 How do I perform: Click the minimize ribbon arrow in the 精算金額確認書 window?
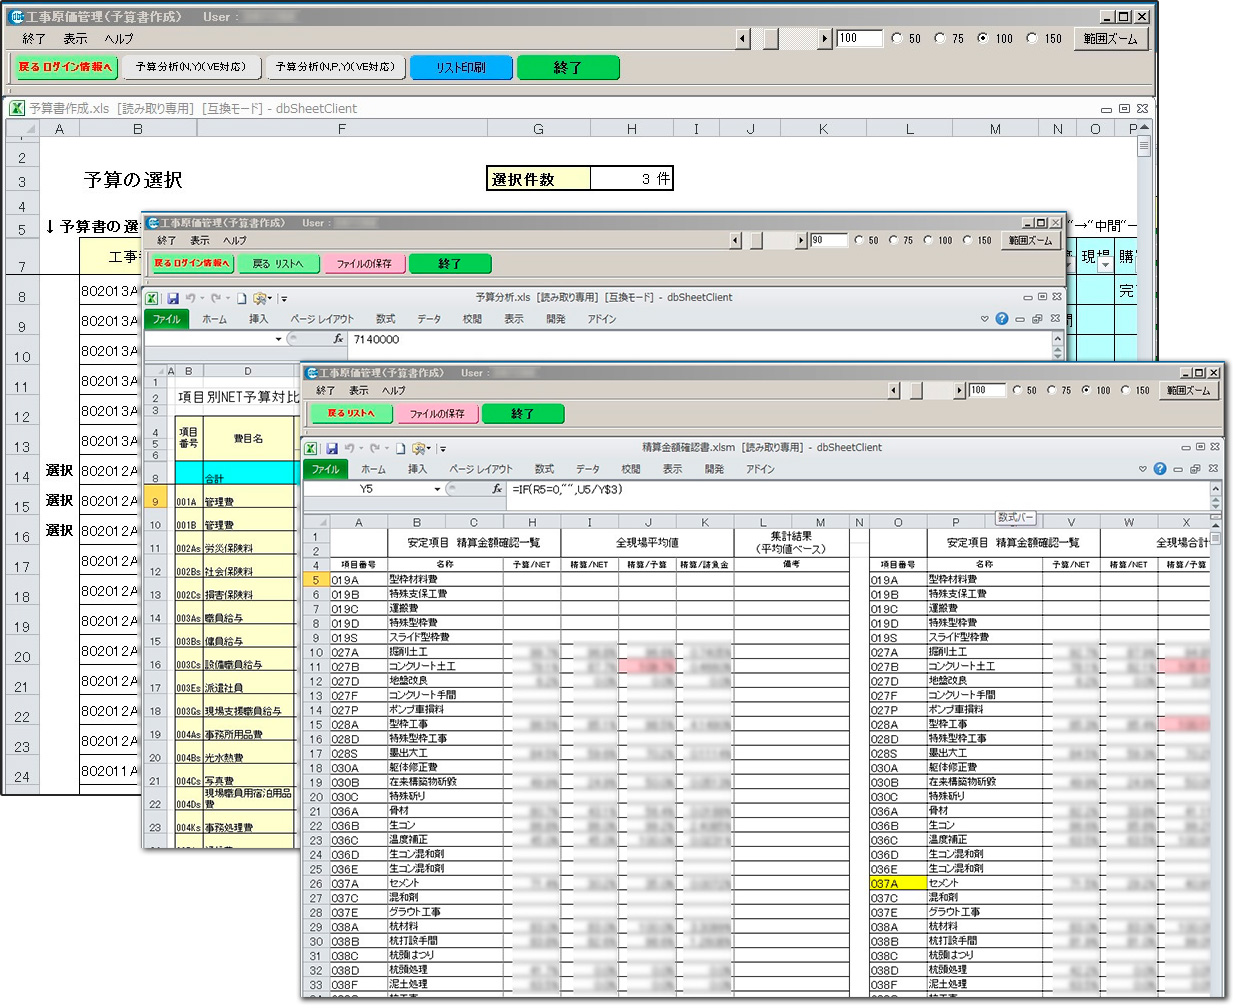(x=1142, y=469)
